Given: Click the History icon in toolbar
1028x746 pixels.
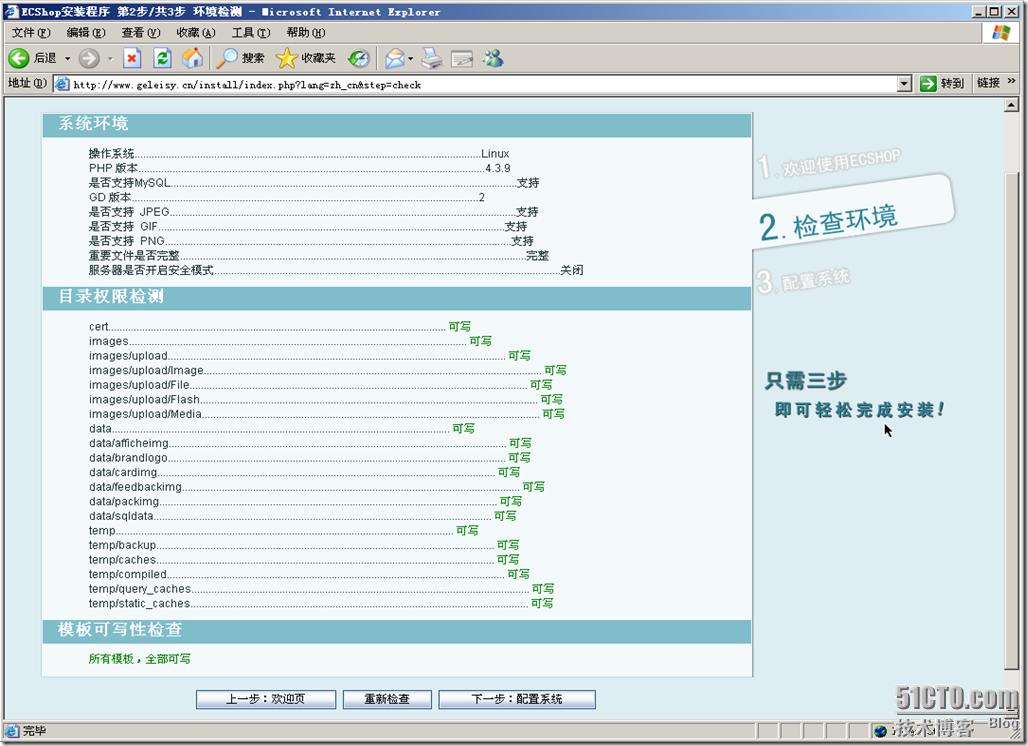Looking at the screenshot, I should tap(359, 58).
